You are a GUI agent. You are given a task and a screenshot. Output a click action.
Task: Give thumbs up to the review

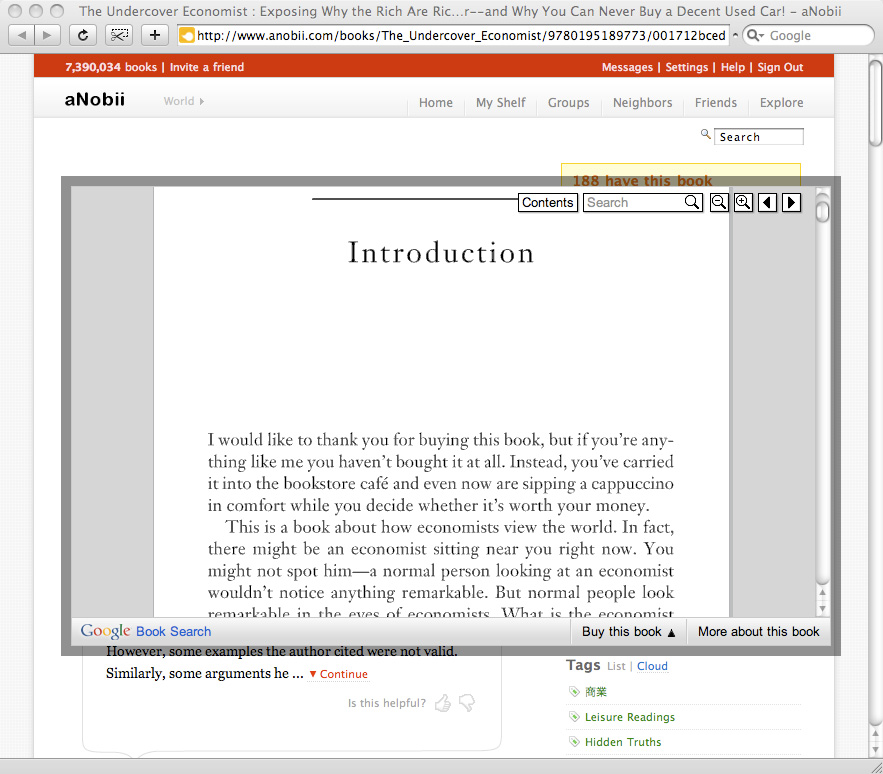[x=442, y=704]
